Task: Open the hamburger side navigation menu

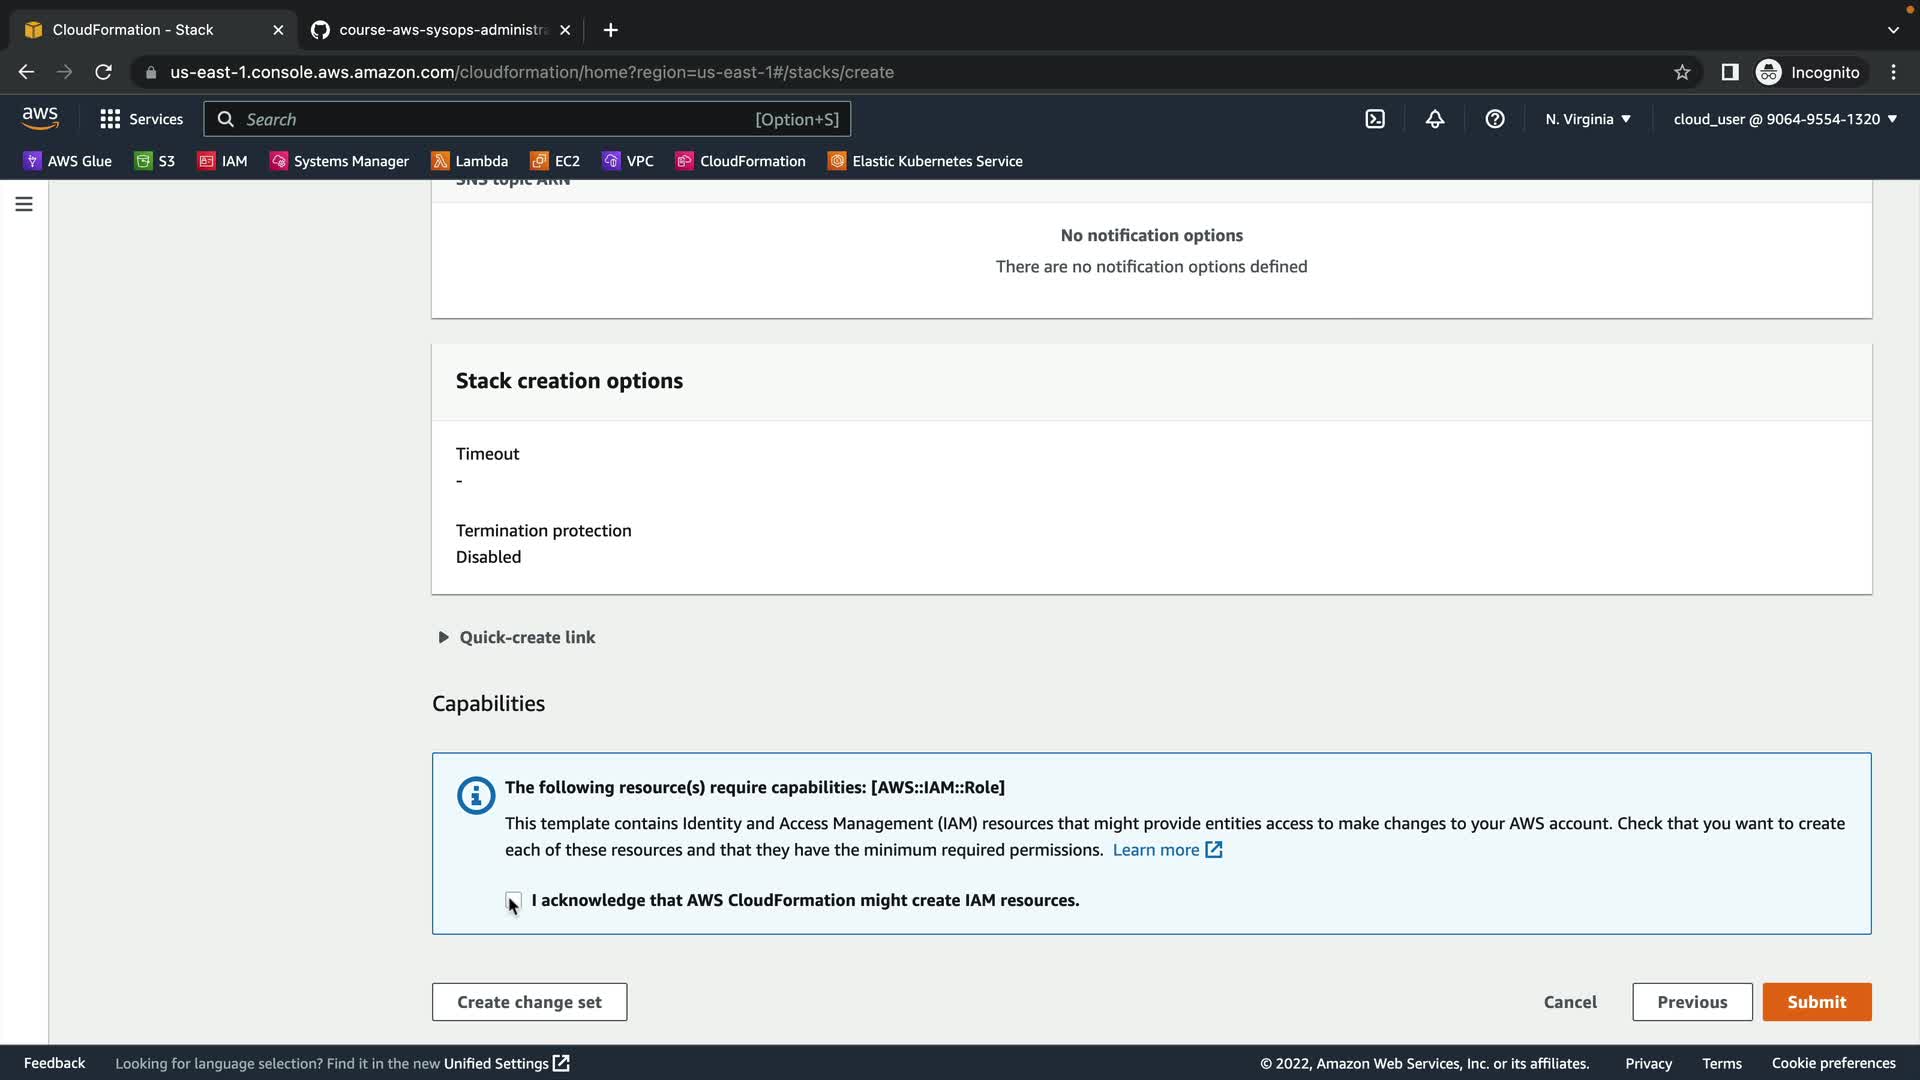Action: 24,204
